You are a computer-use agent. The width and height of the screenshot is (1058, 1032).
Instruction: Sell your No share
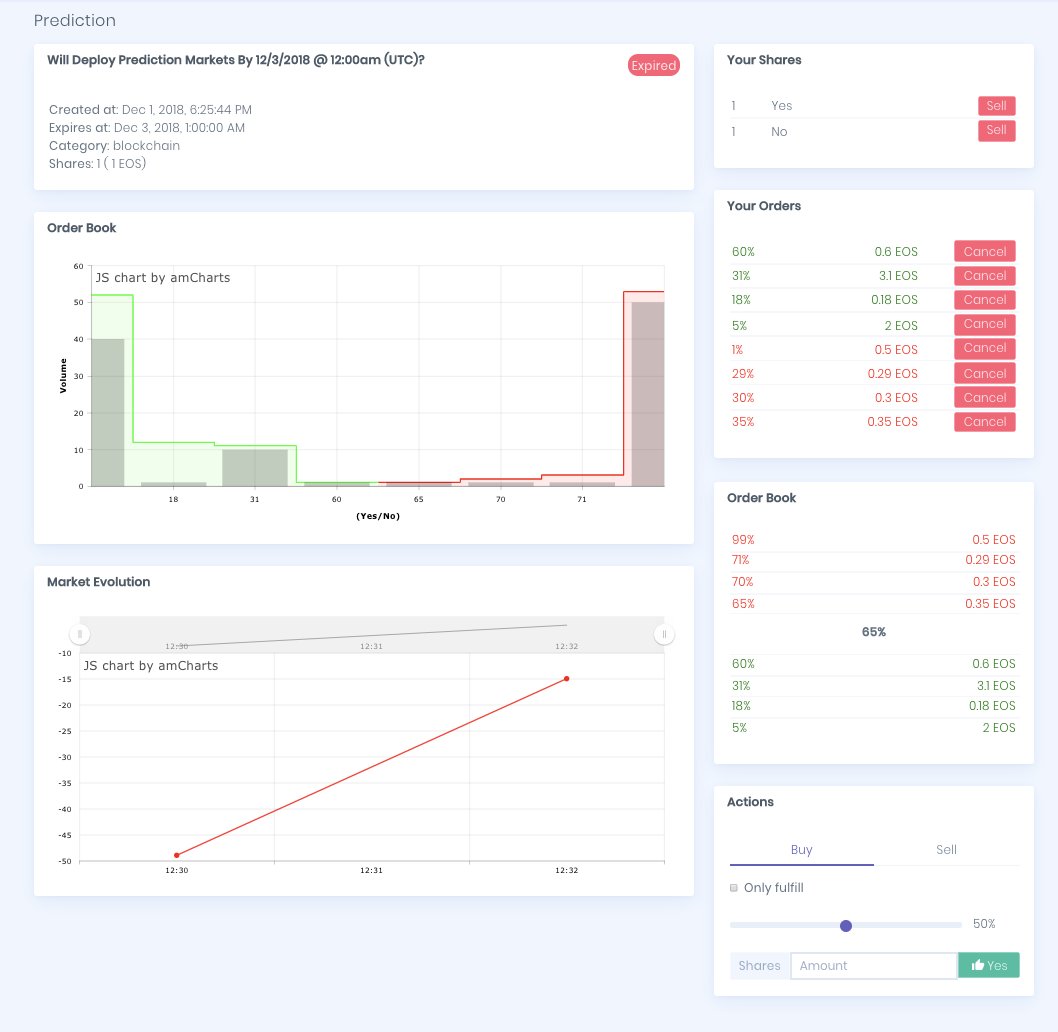[996, 130]
